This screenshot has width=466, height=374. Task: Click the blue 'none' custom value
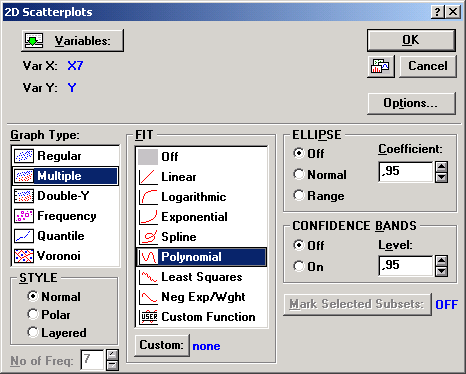(206, 346)
